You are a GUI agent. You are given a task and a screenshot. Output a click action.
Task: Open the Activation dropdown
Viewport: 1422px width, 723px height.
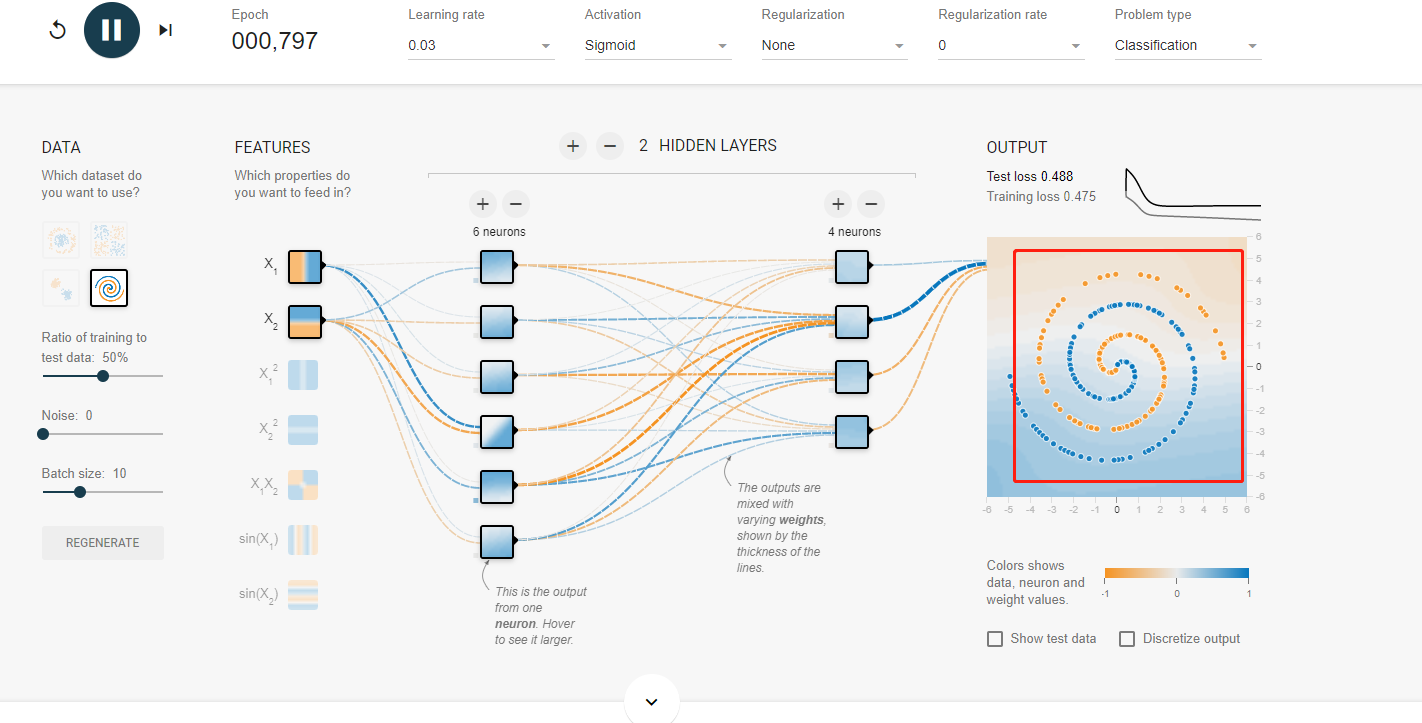pos(657,45)
